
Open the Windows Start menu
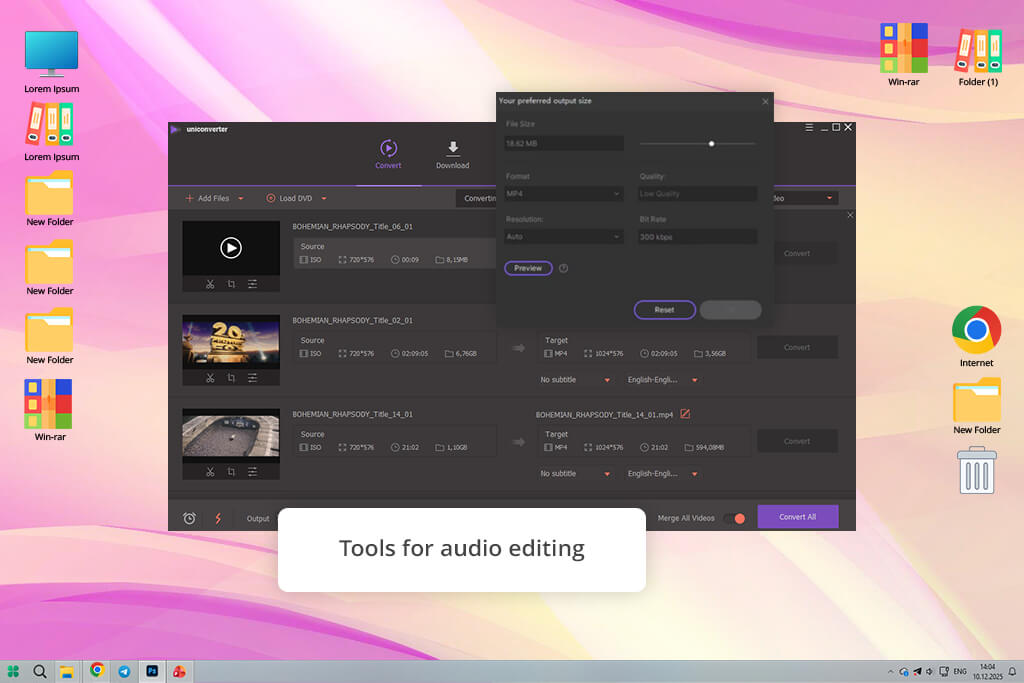[x=13, y=671]
